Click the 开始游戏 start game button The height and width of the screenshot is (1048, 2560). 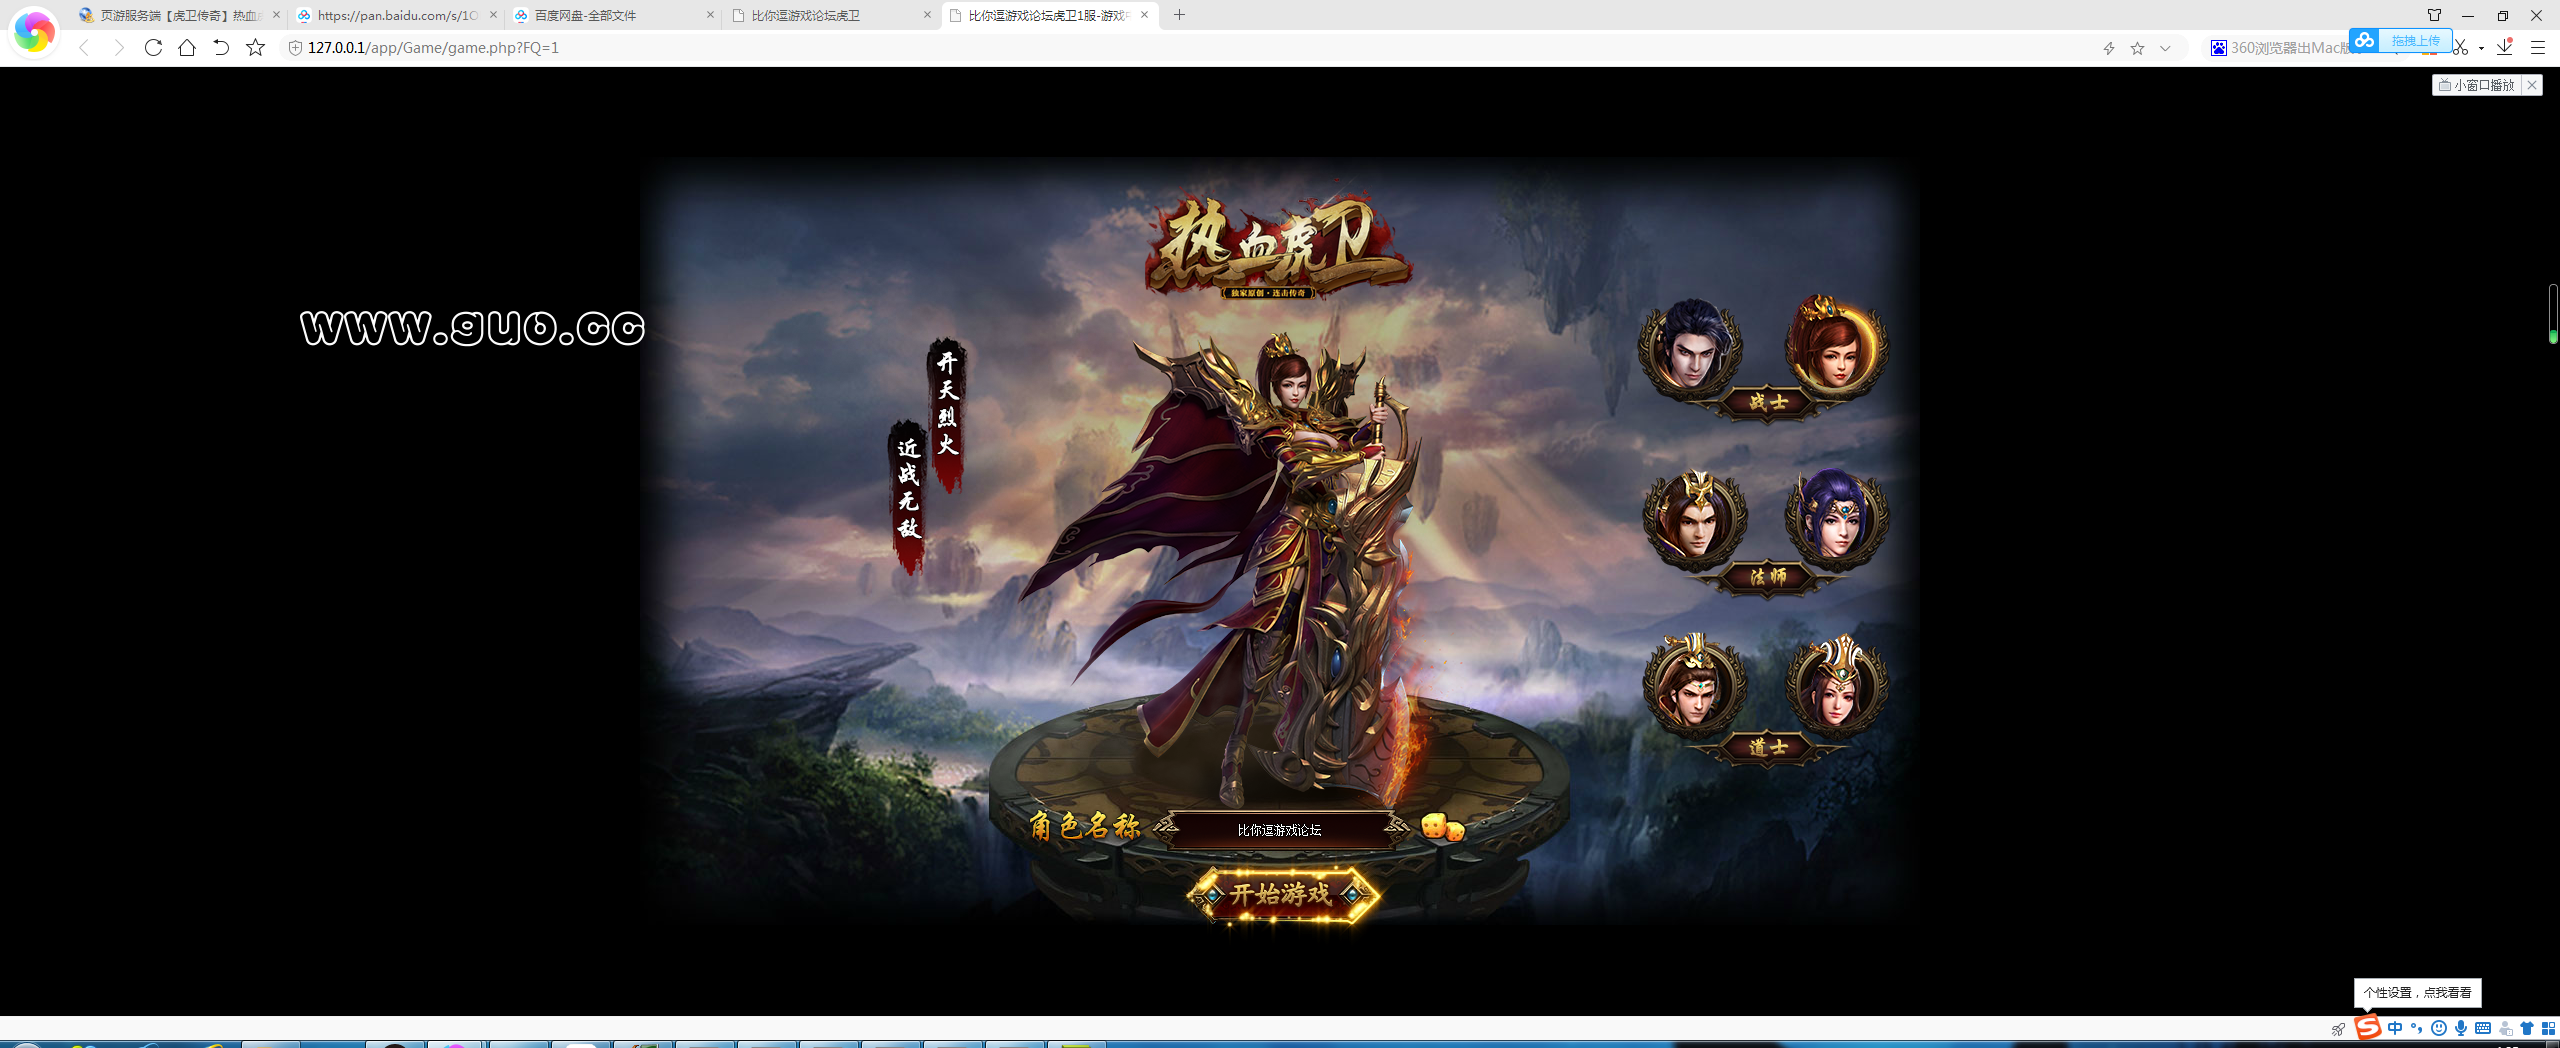coord(1282,894)
